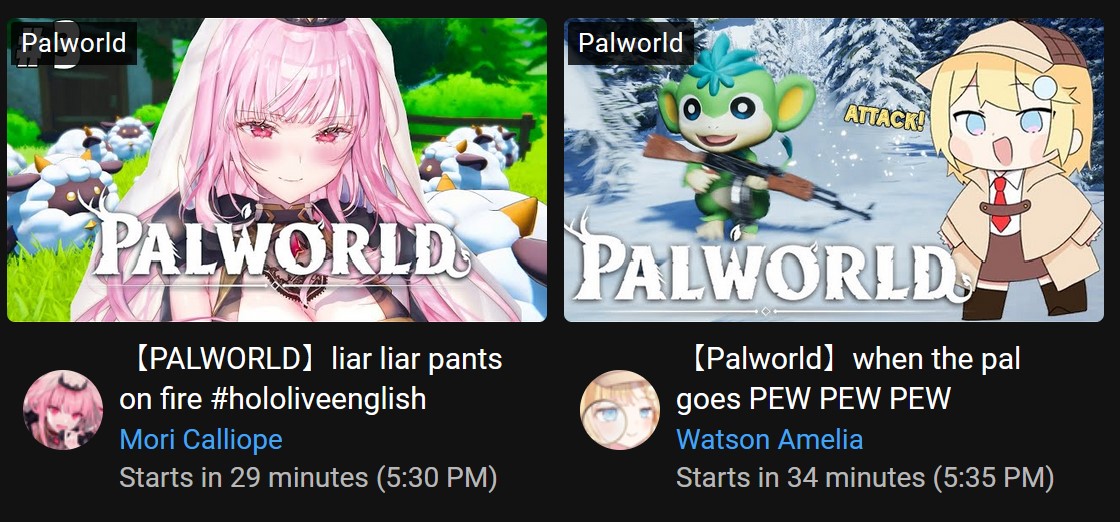
Task: Open the Mori Calliope channel link
Action: click(201, 438)
